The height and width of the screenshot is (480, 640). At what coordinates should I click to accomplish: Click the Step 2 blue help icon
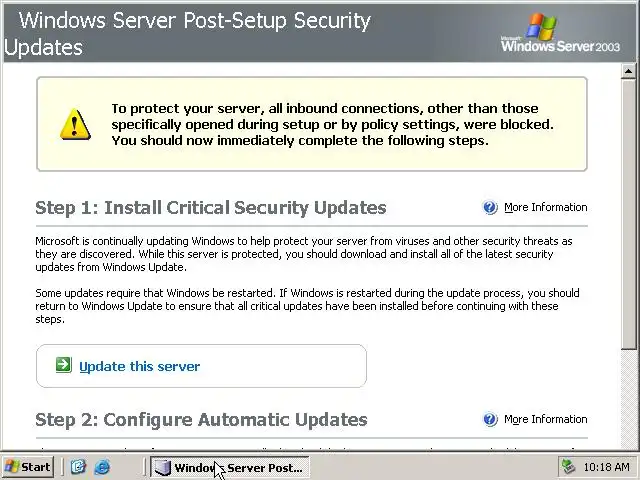pyautogui.click(x=490, y=420)
